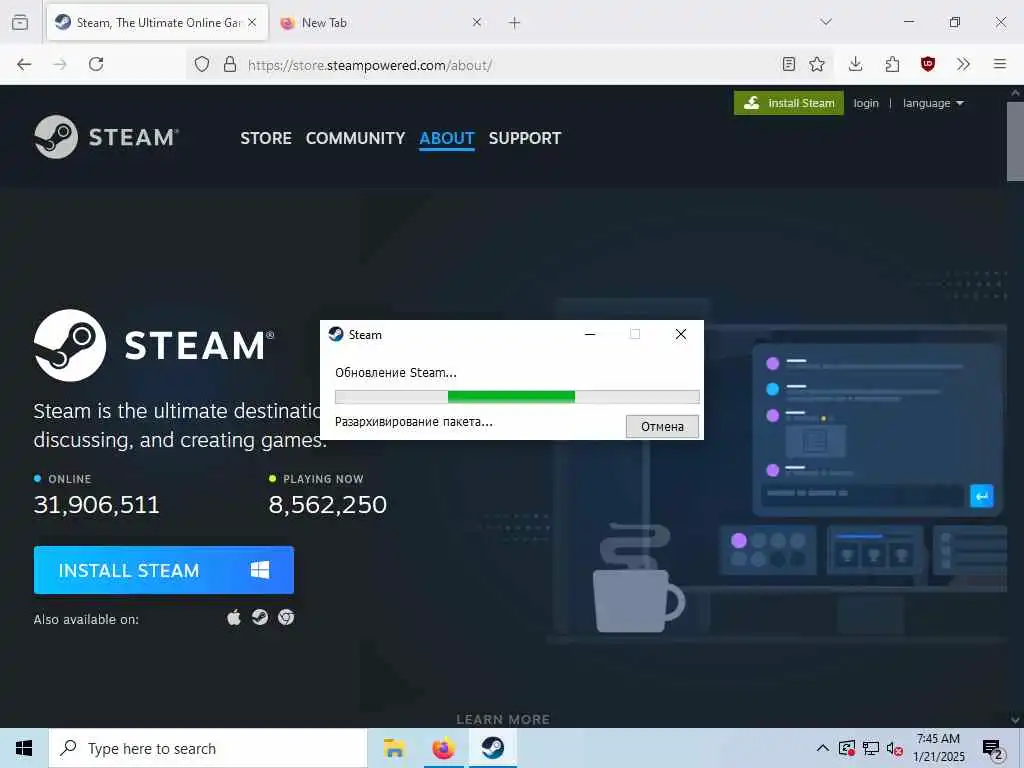Reload the Steam about page

(96, 64)
